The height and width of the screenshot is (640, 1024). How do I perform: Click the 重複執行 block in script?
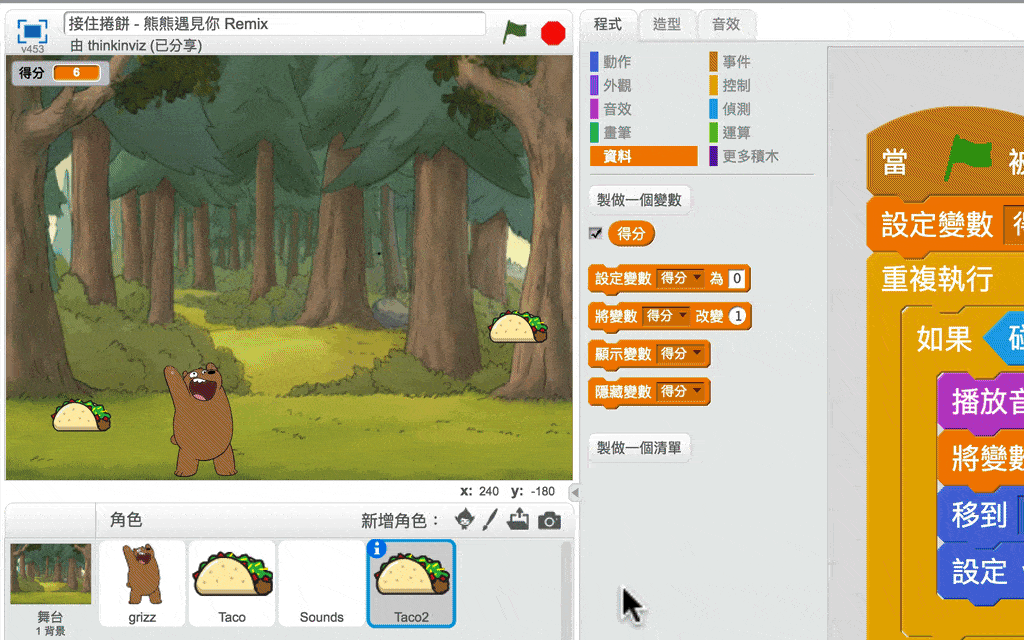pos(937,279)
